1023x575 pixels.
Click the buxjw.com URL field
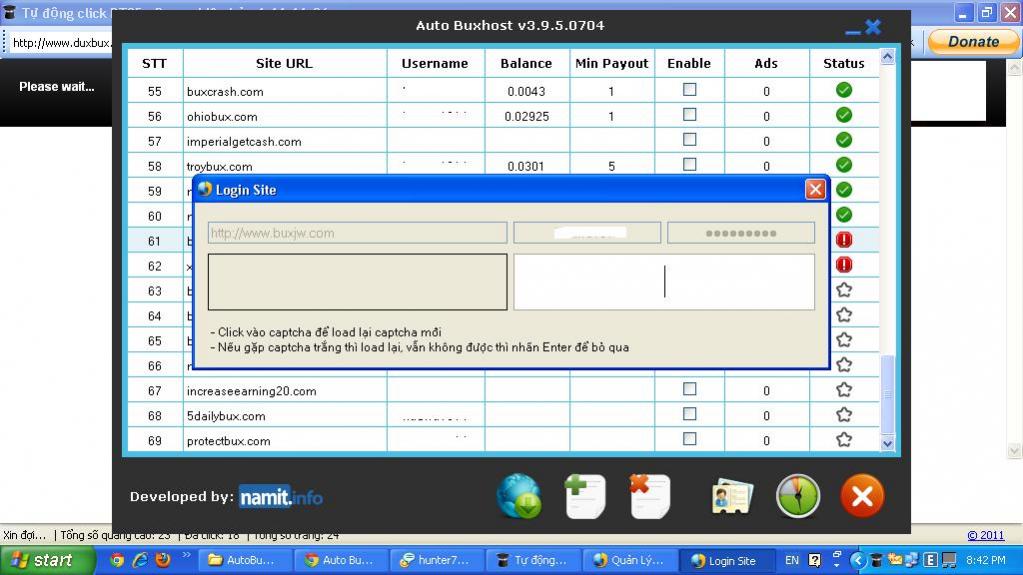coord(358,233)
